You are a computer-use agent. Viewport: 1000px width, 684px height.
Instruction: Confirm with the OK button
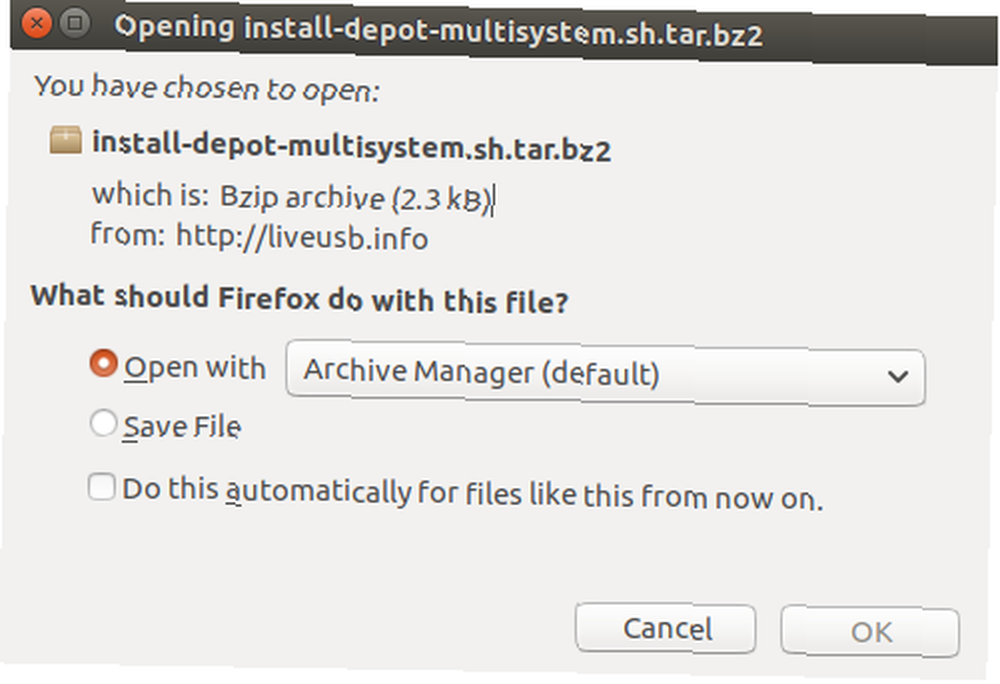click(x=871, y=632)
